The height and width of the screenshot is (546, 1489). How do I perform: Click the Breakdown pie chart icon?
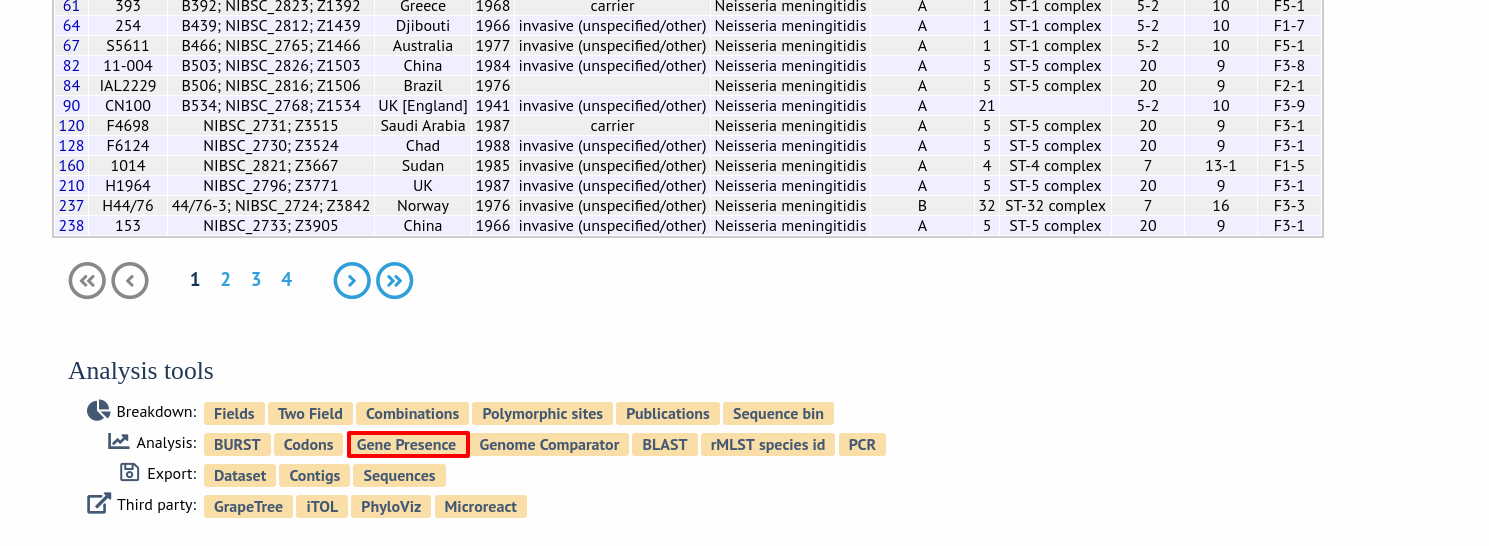(x=98, y=411)
